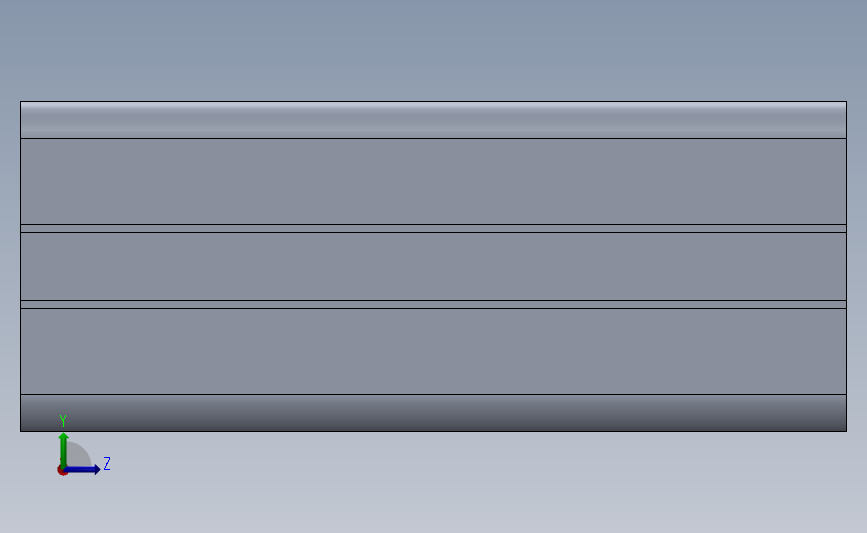Viewport: 867px width, 533px height.
Task: Select the light top chamfered face of the model
Action: click(434, 120)
